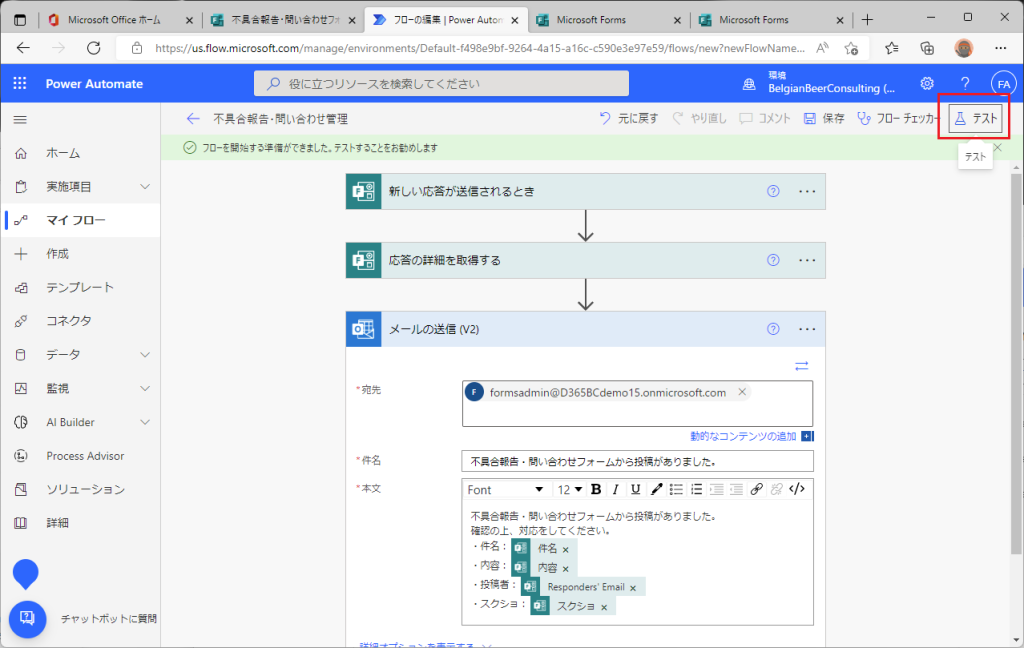This screenshot has width=1024, height=648.
Task: Open the app launcher waffle icon
Action: (20, 84)
